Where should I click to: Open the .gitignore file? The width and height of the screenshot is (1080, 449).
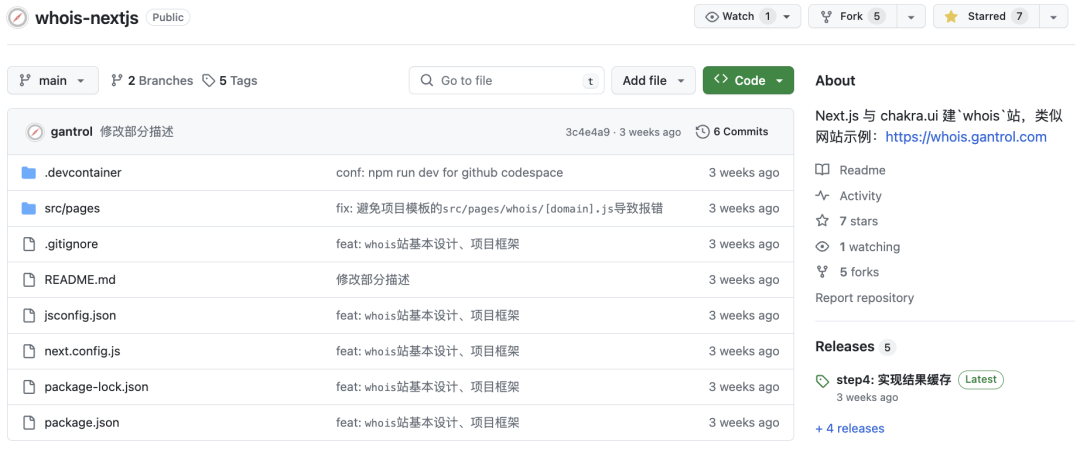[x=71, y=244]
